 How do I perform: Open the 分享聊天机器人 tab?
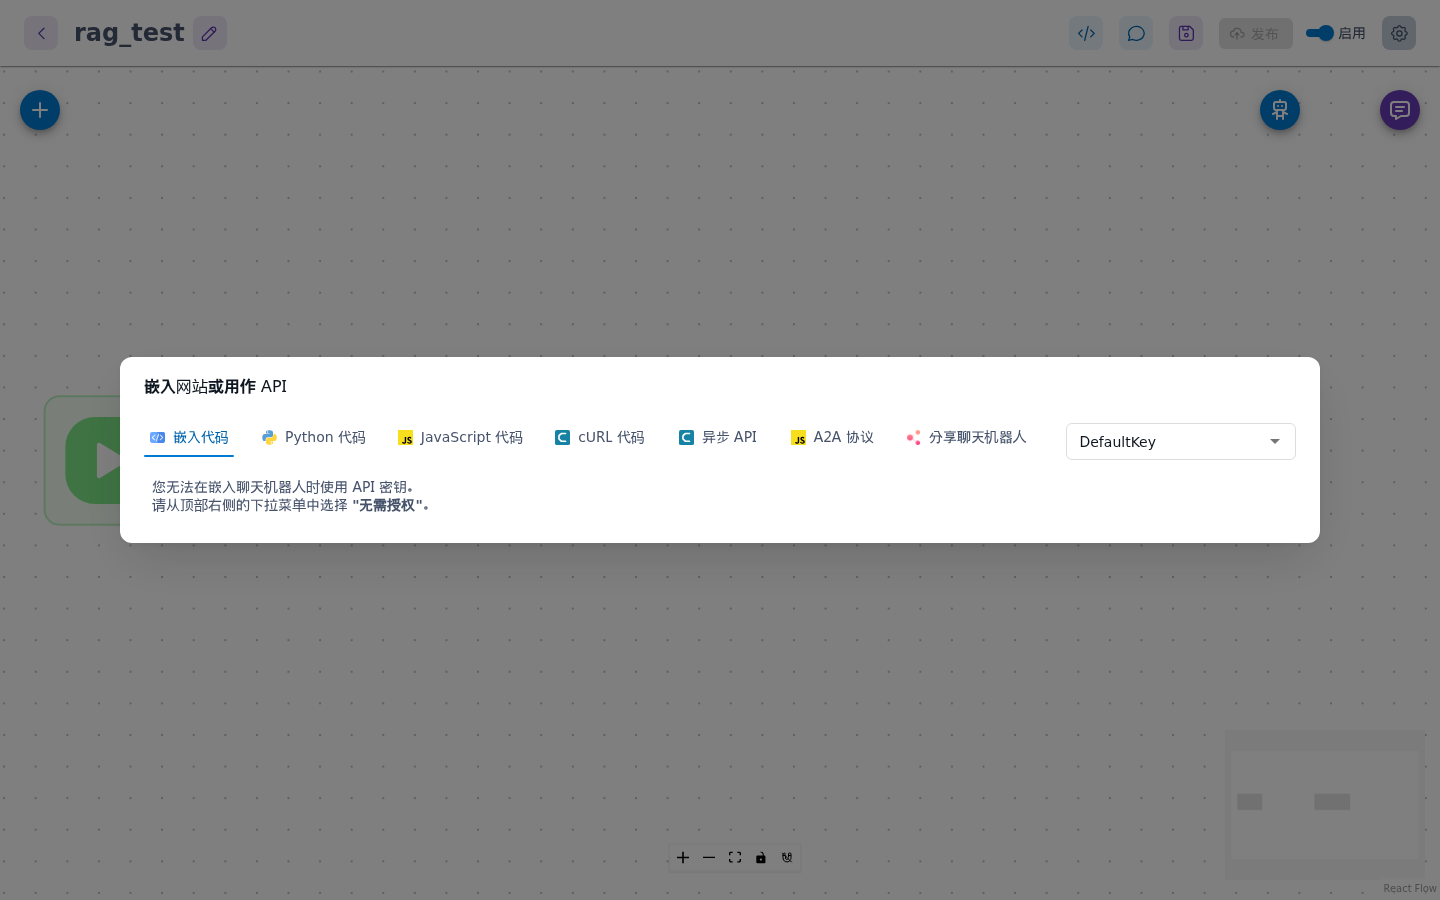(966, 438)
